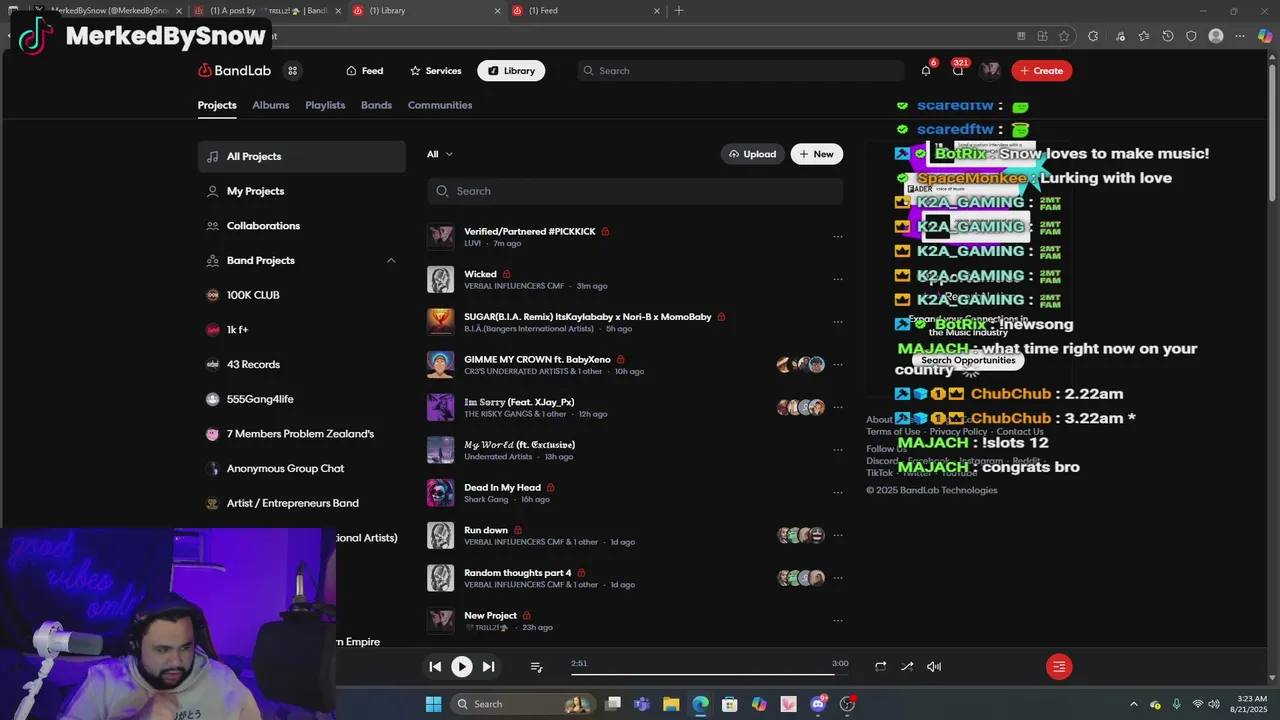
Task: Open the Windows Start menu
Action: pyautogui.click(x=434, y=704)
